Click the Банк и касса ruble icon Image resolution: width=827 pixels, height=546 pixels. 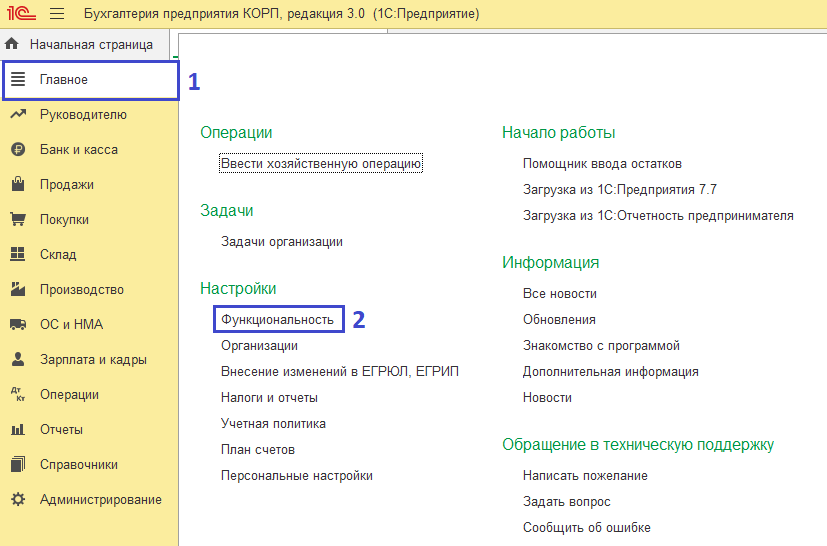point(17,149)
